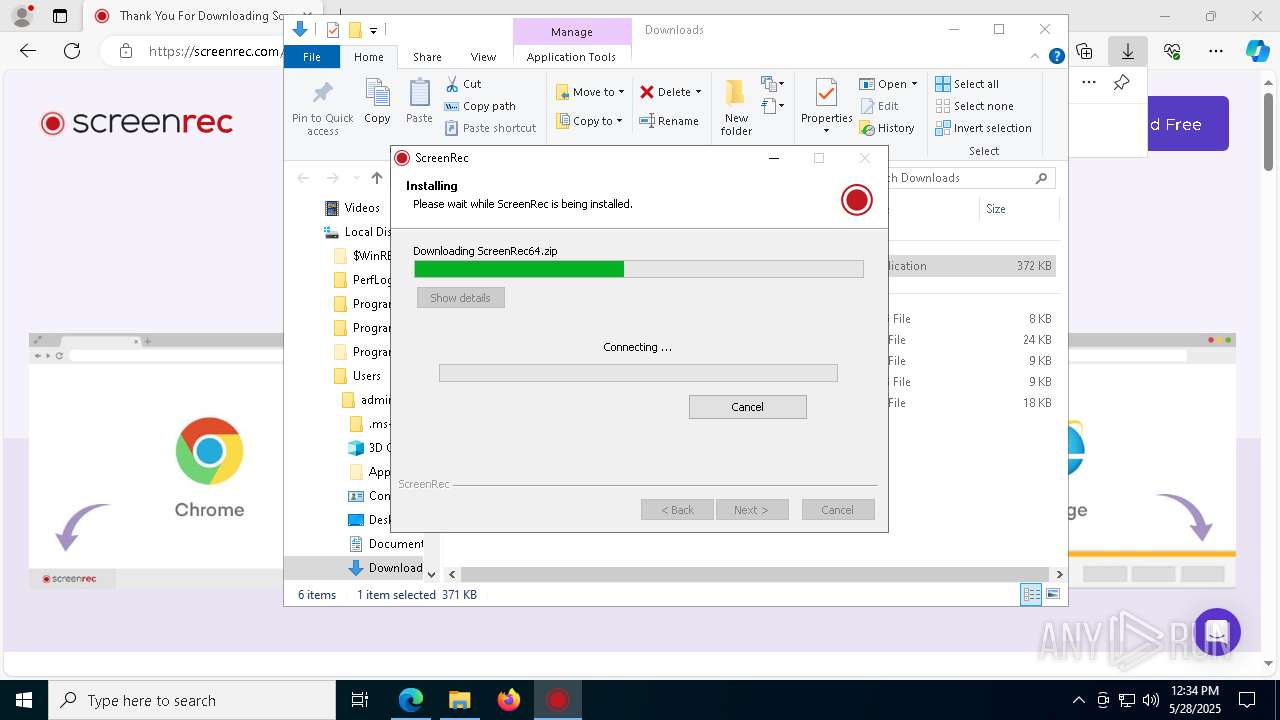
Task: Click the download progress bar
Action: (638, 269)
